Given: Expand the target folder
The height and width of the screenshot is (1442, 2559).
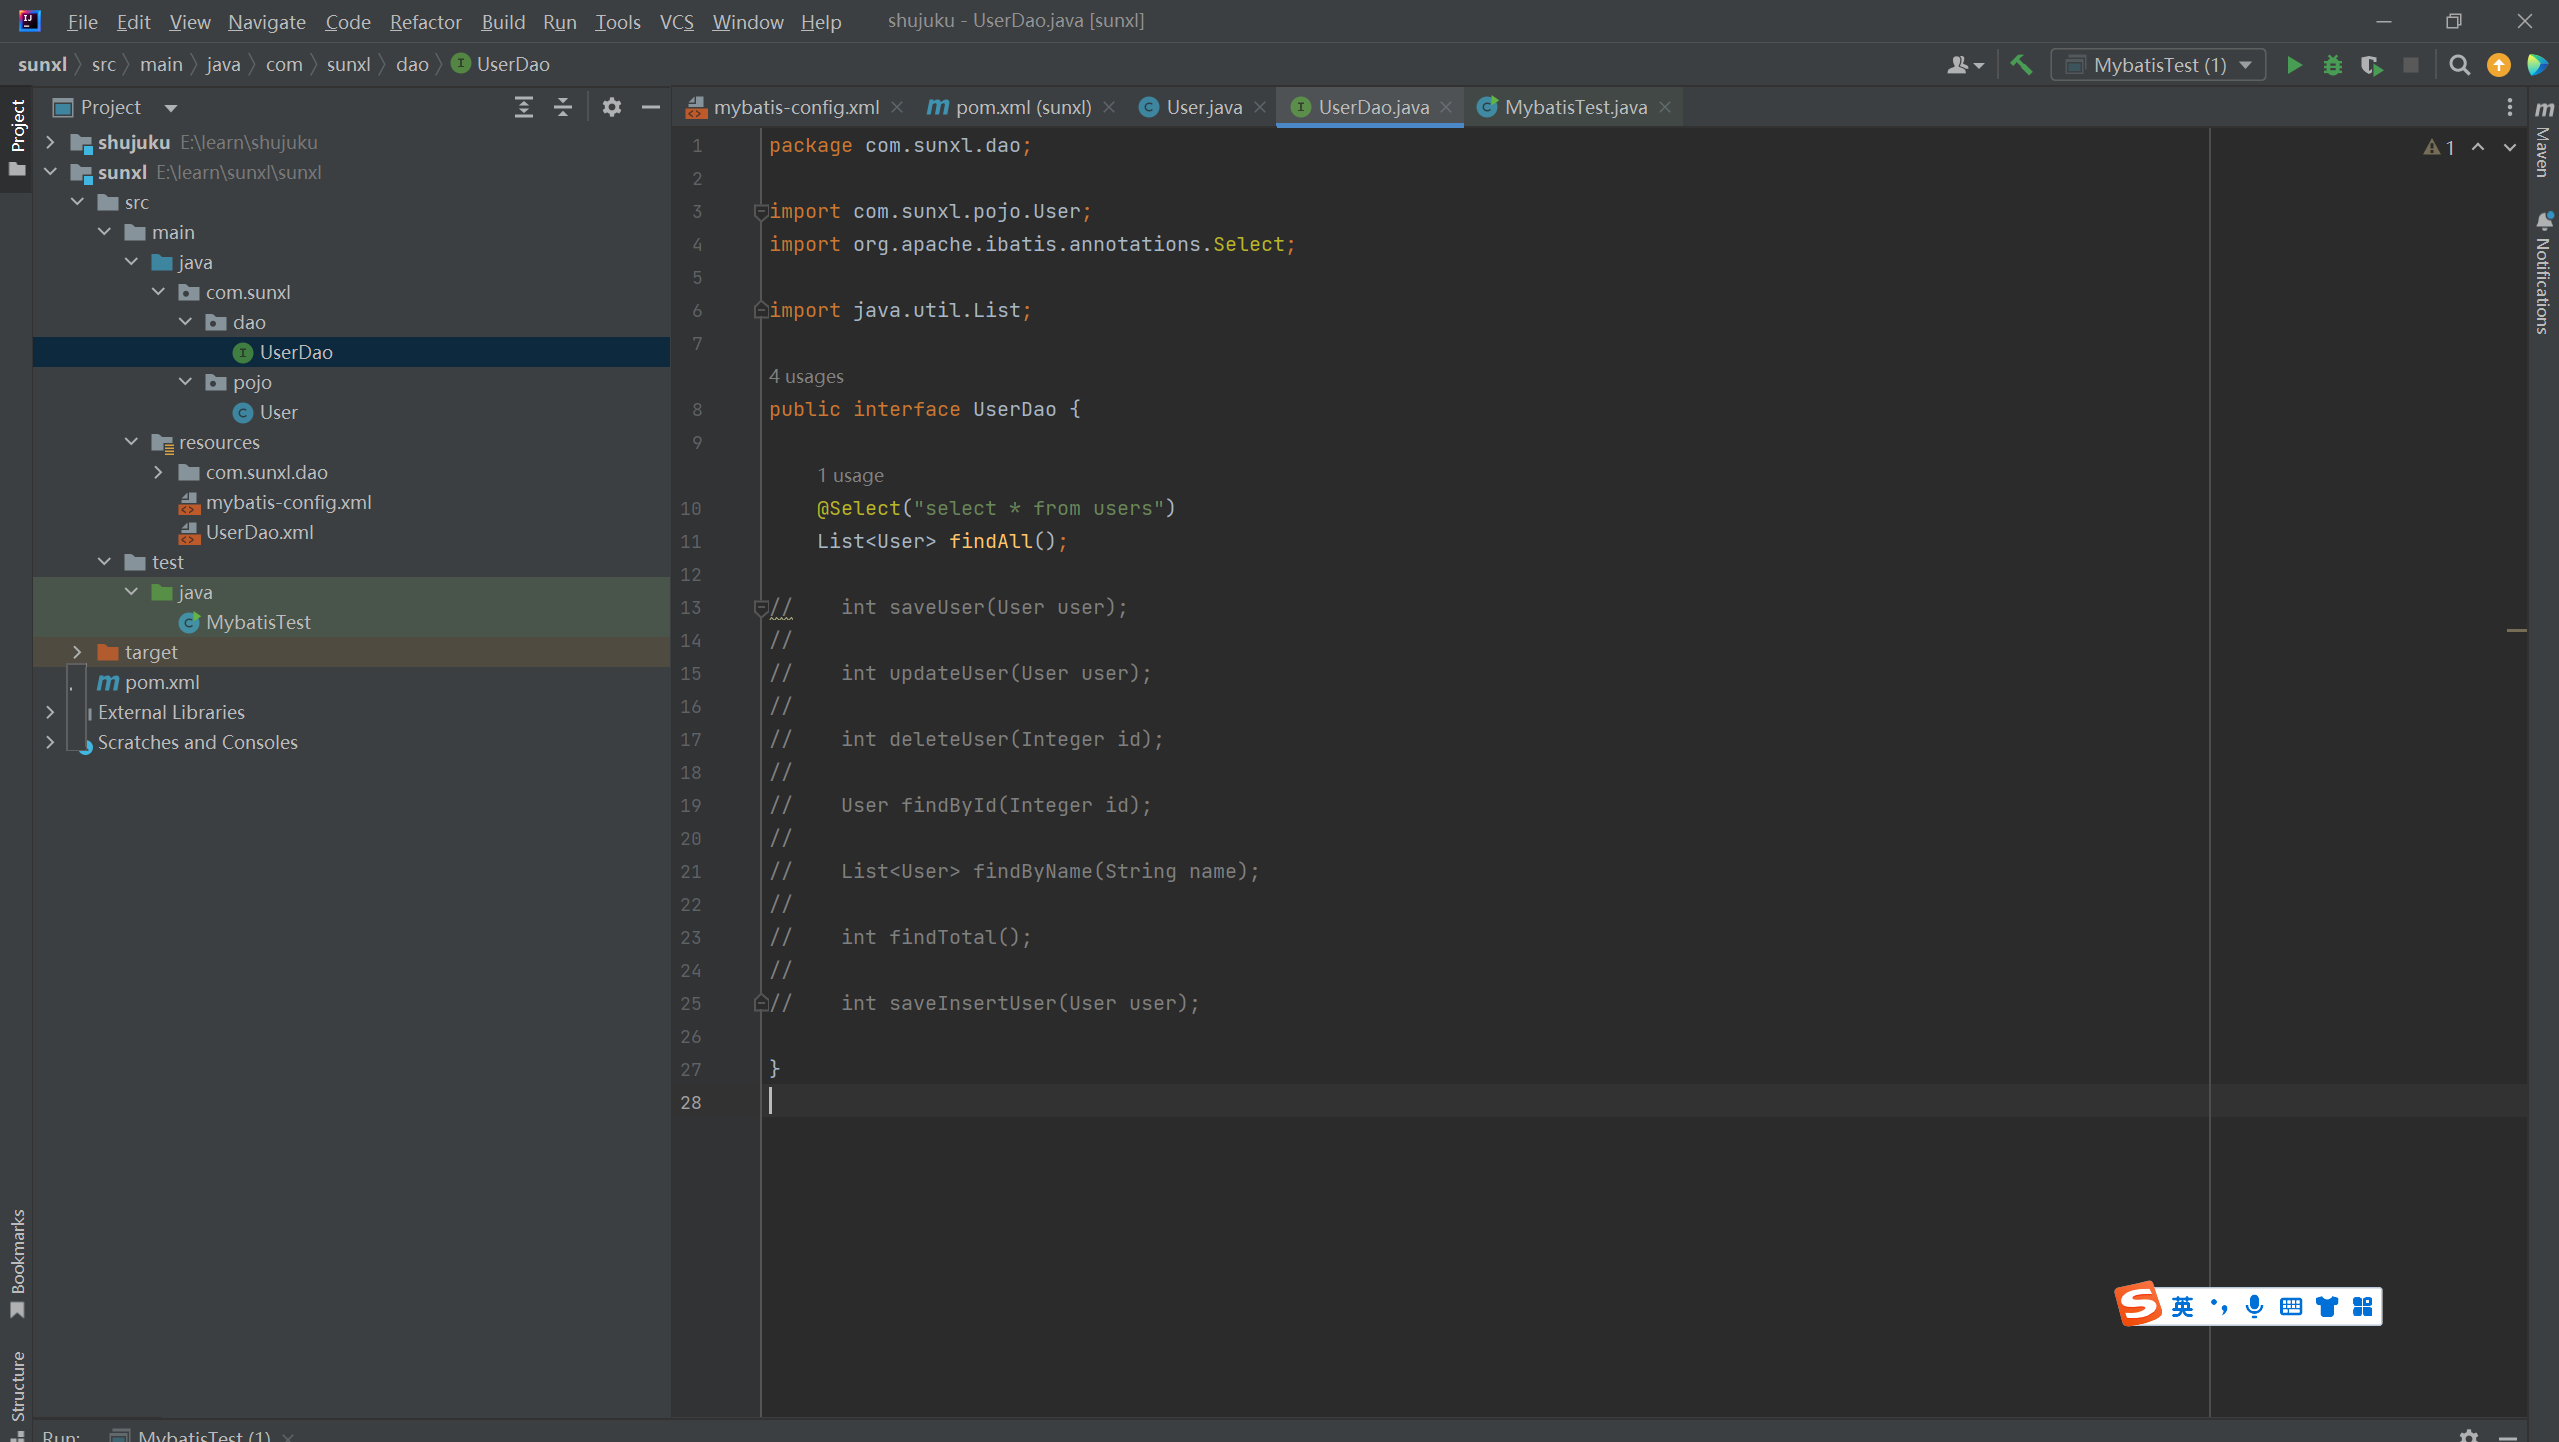Looking at the screenshot, I should pos(77,652).
